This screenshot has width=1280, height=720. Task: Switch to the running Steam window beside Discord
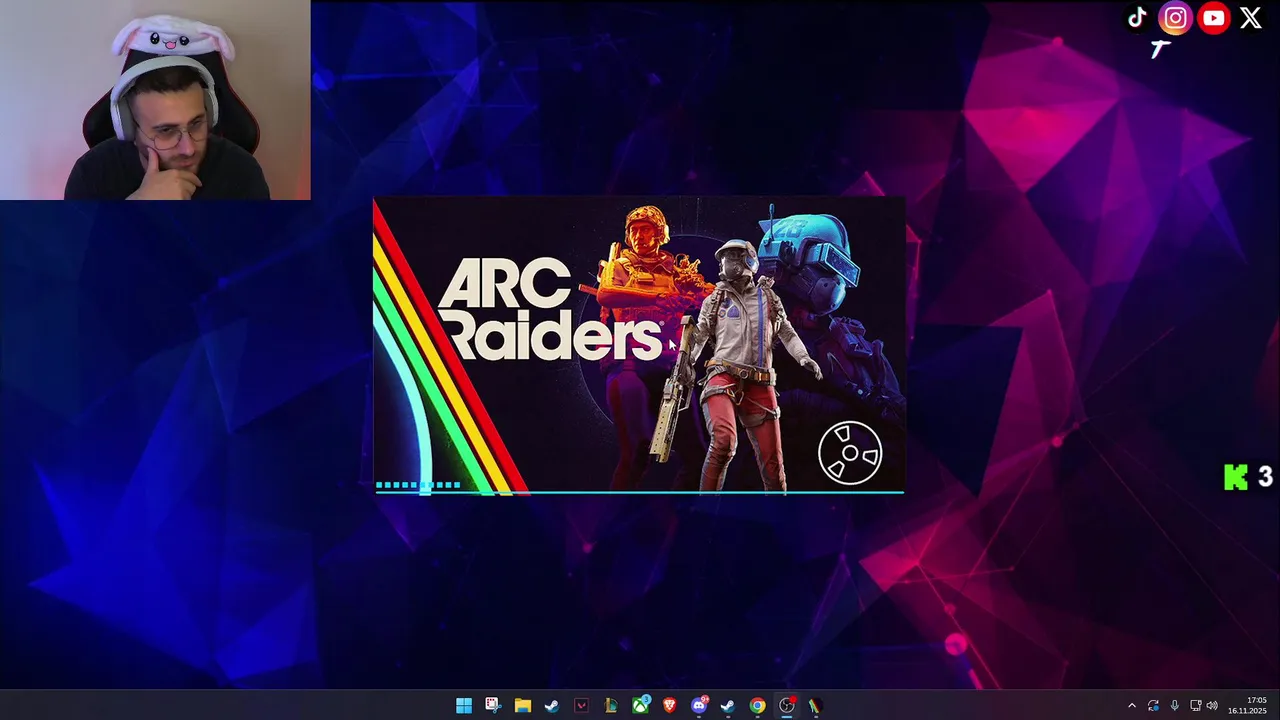pyautogui.click(x=728, y=706)
